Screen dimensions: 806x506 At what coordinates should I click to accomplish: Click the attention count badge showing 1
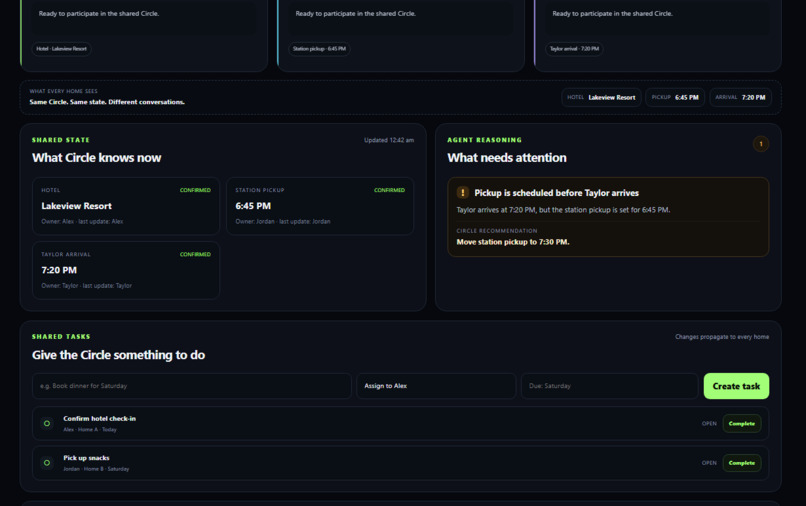point(761,144)
